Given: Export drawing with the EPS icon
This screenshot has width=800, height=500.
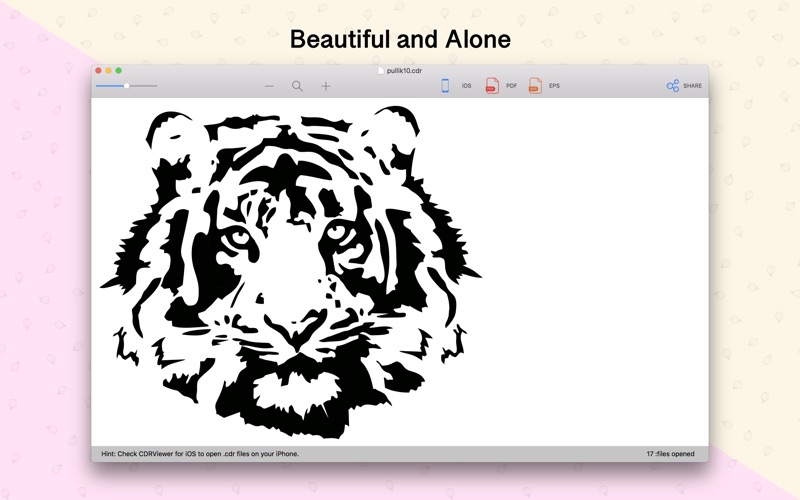Looking at the screenshot, I should (535, 86).
